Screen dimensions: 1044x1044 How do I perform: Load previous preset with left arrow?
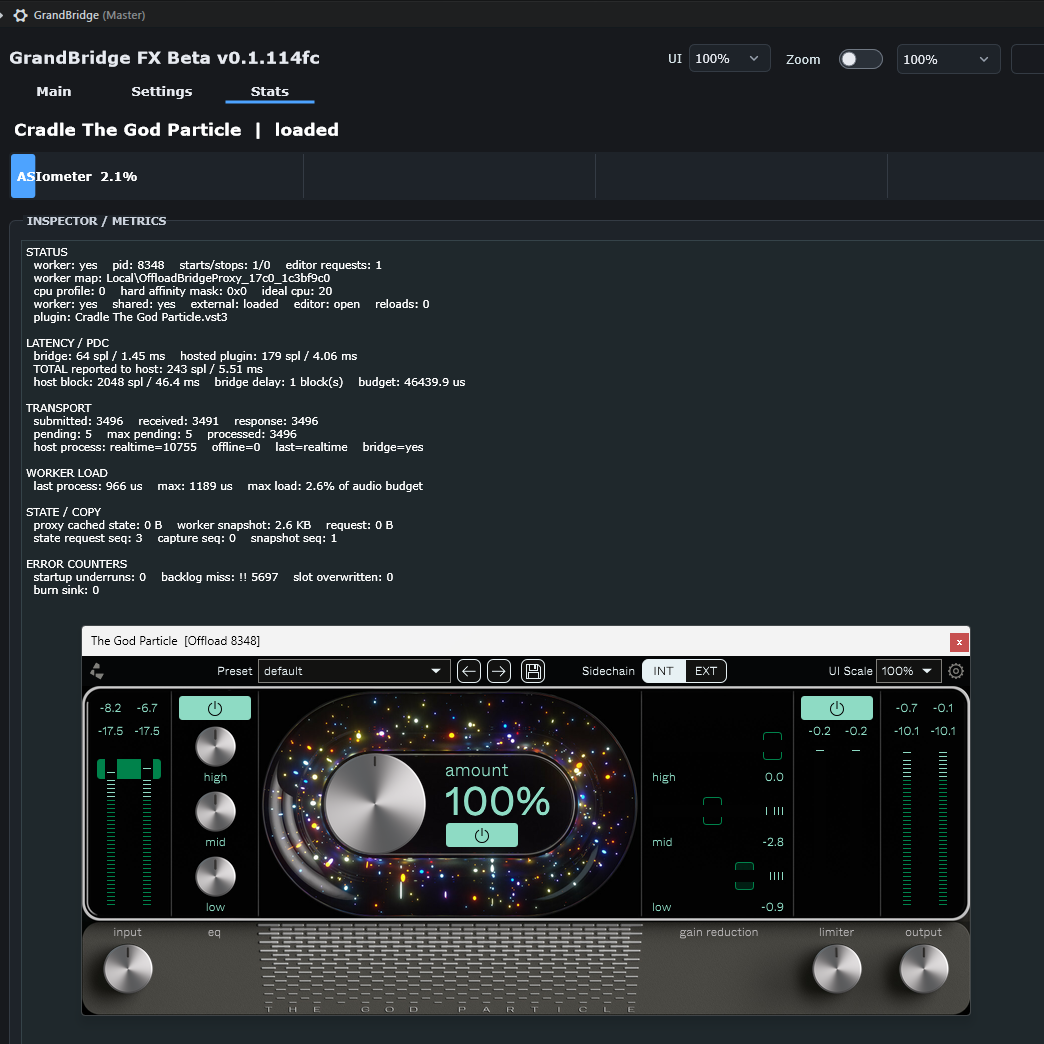point(469,671)
